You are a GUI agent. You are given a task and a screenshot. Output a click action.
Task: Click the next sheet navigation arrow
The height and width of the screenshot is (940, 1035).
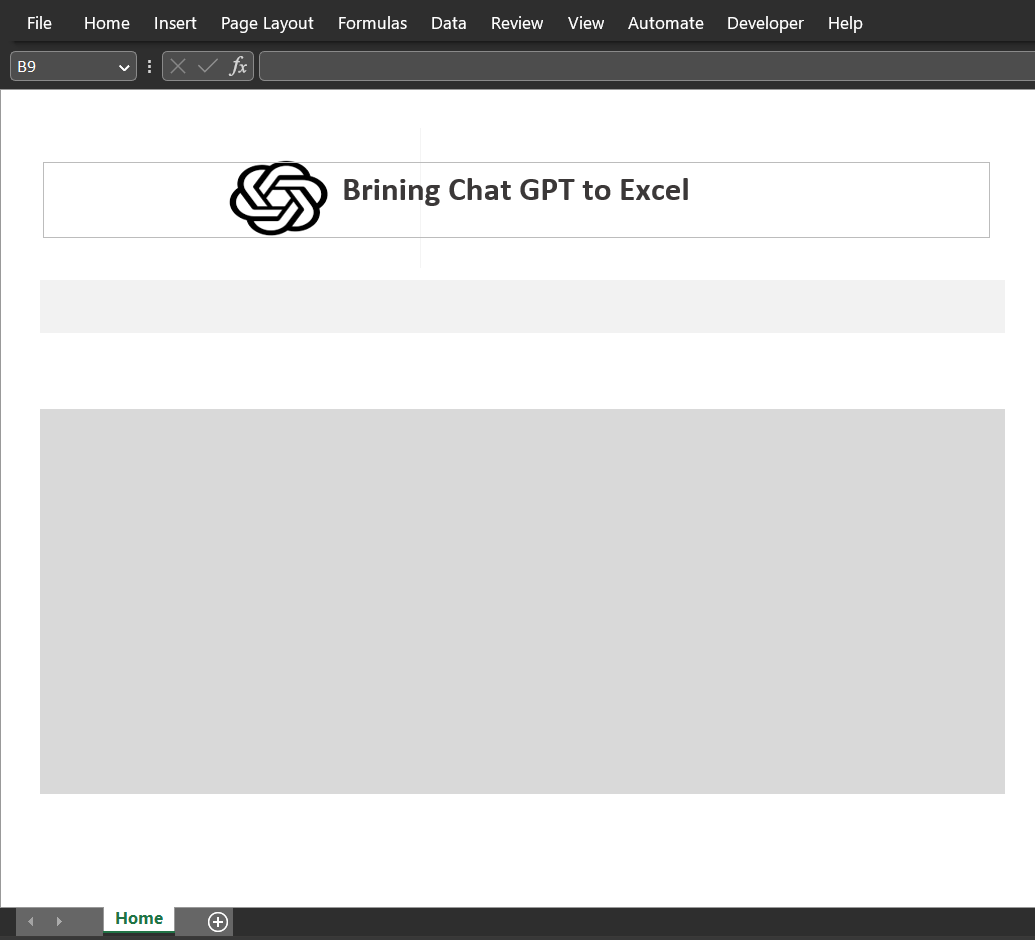point(59,922)
